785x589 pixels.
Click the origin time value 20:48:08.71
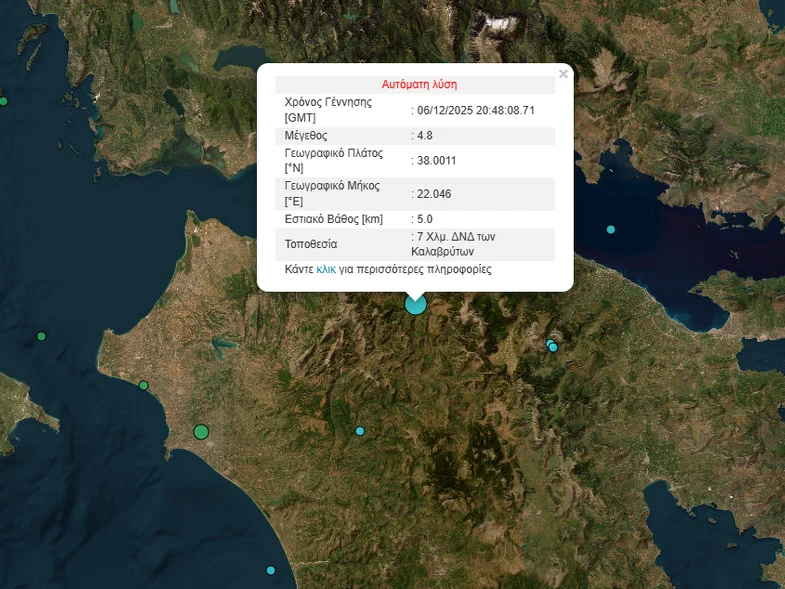(x=476, y=110)
